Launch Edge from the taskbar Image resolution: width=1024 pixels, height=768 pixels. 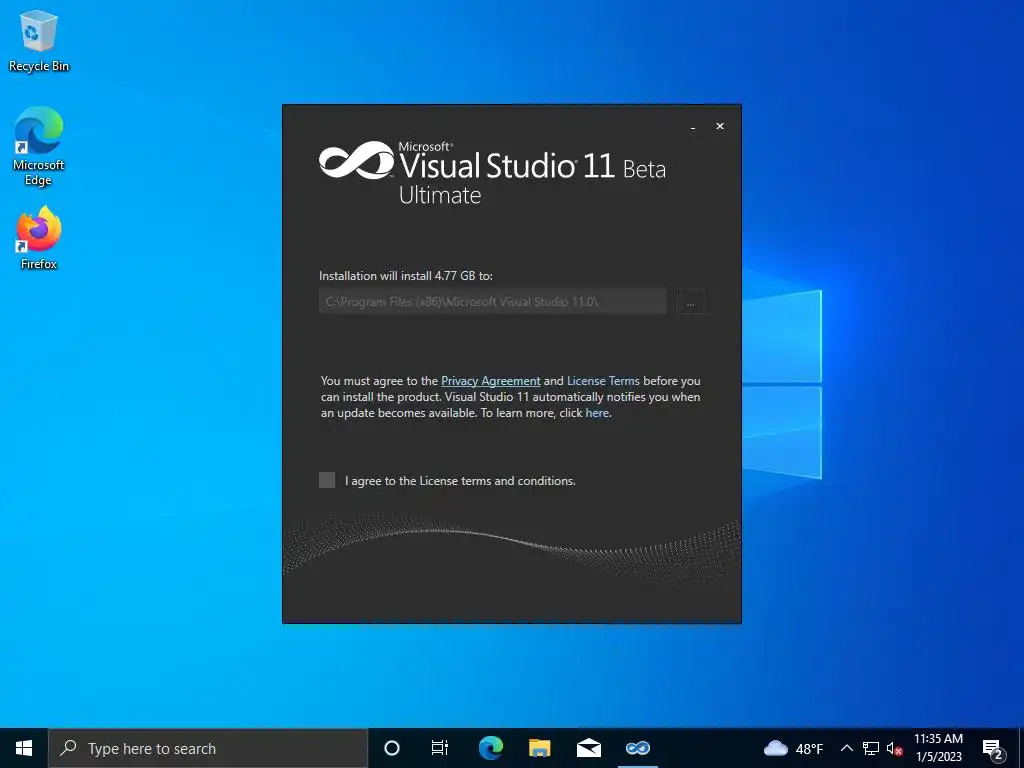click(x=490, y=748)
